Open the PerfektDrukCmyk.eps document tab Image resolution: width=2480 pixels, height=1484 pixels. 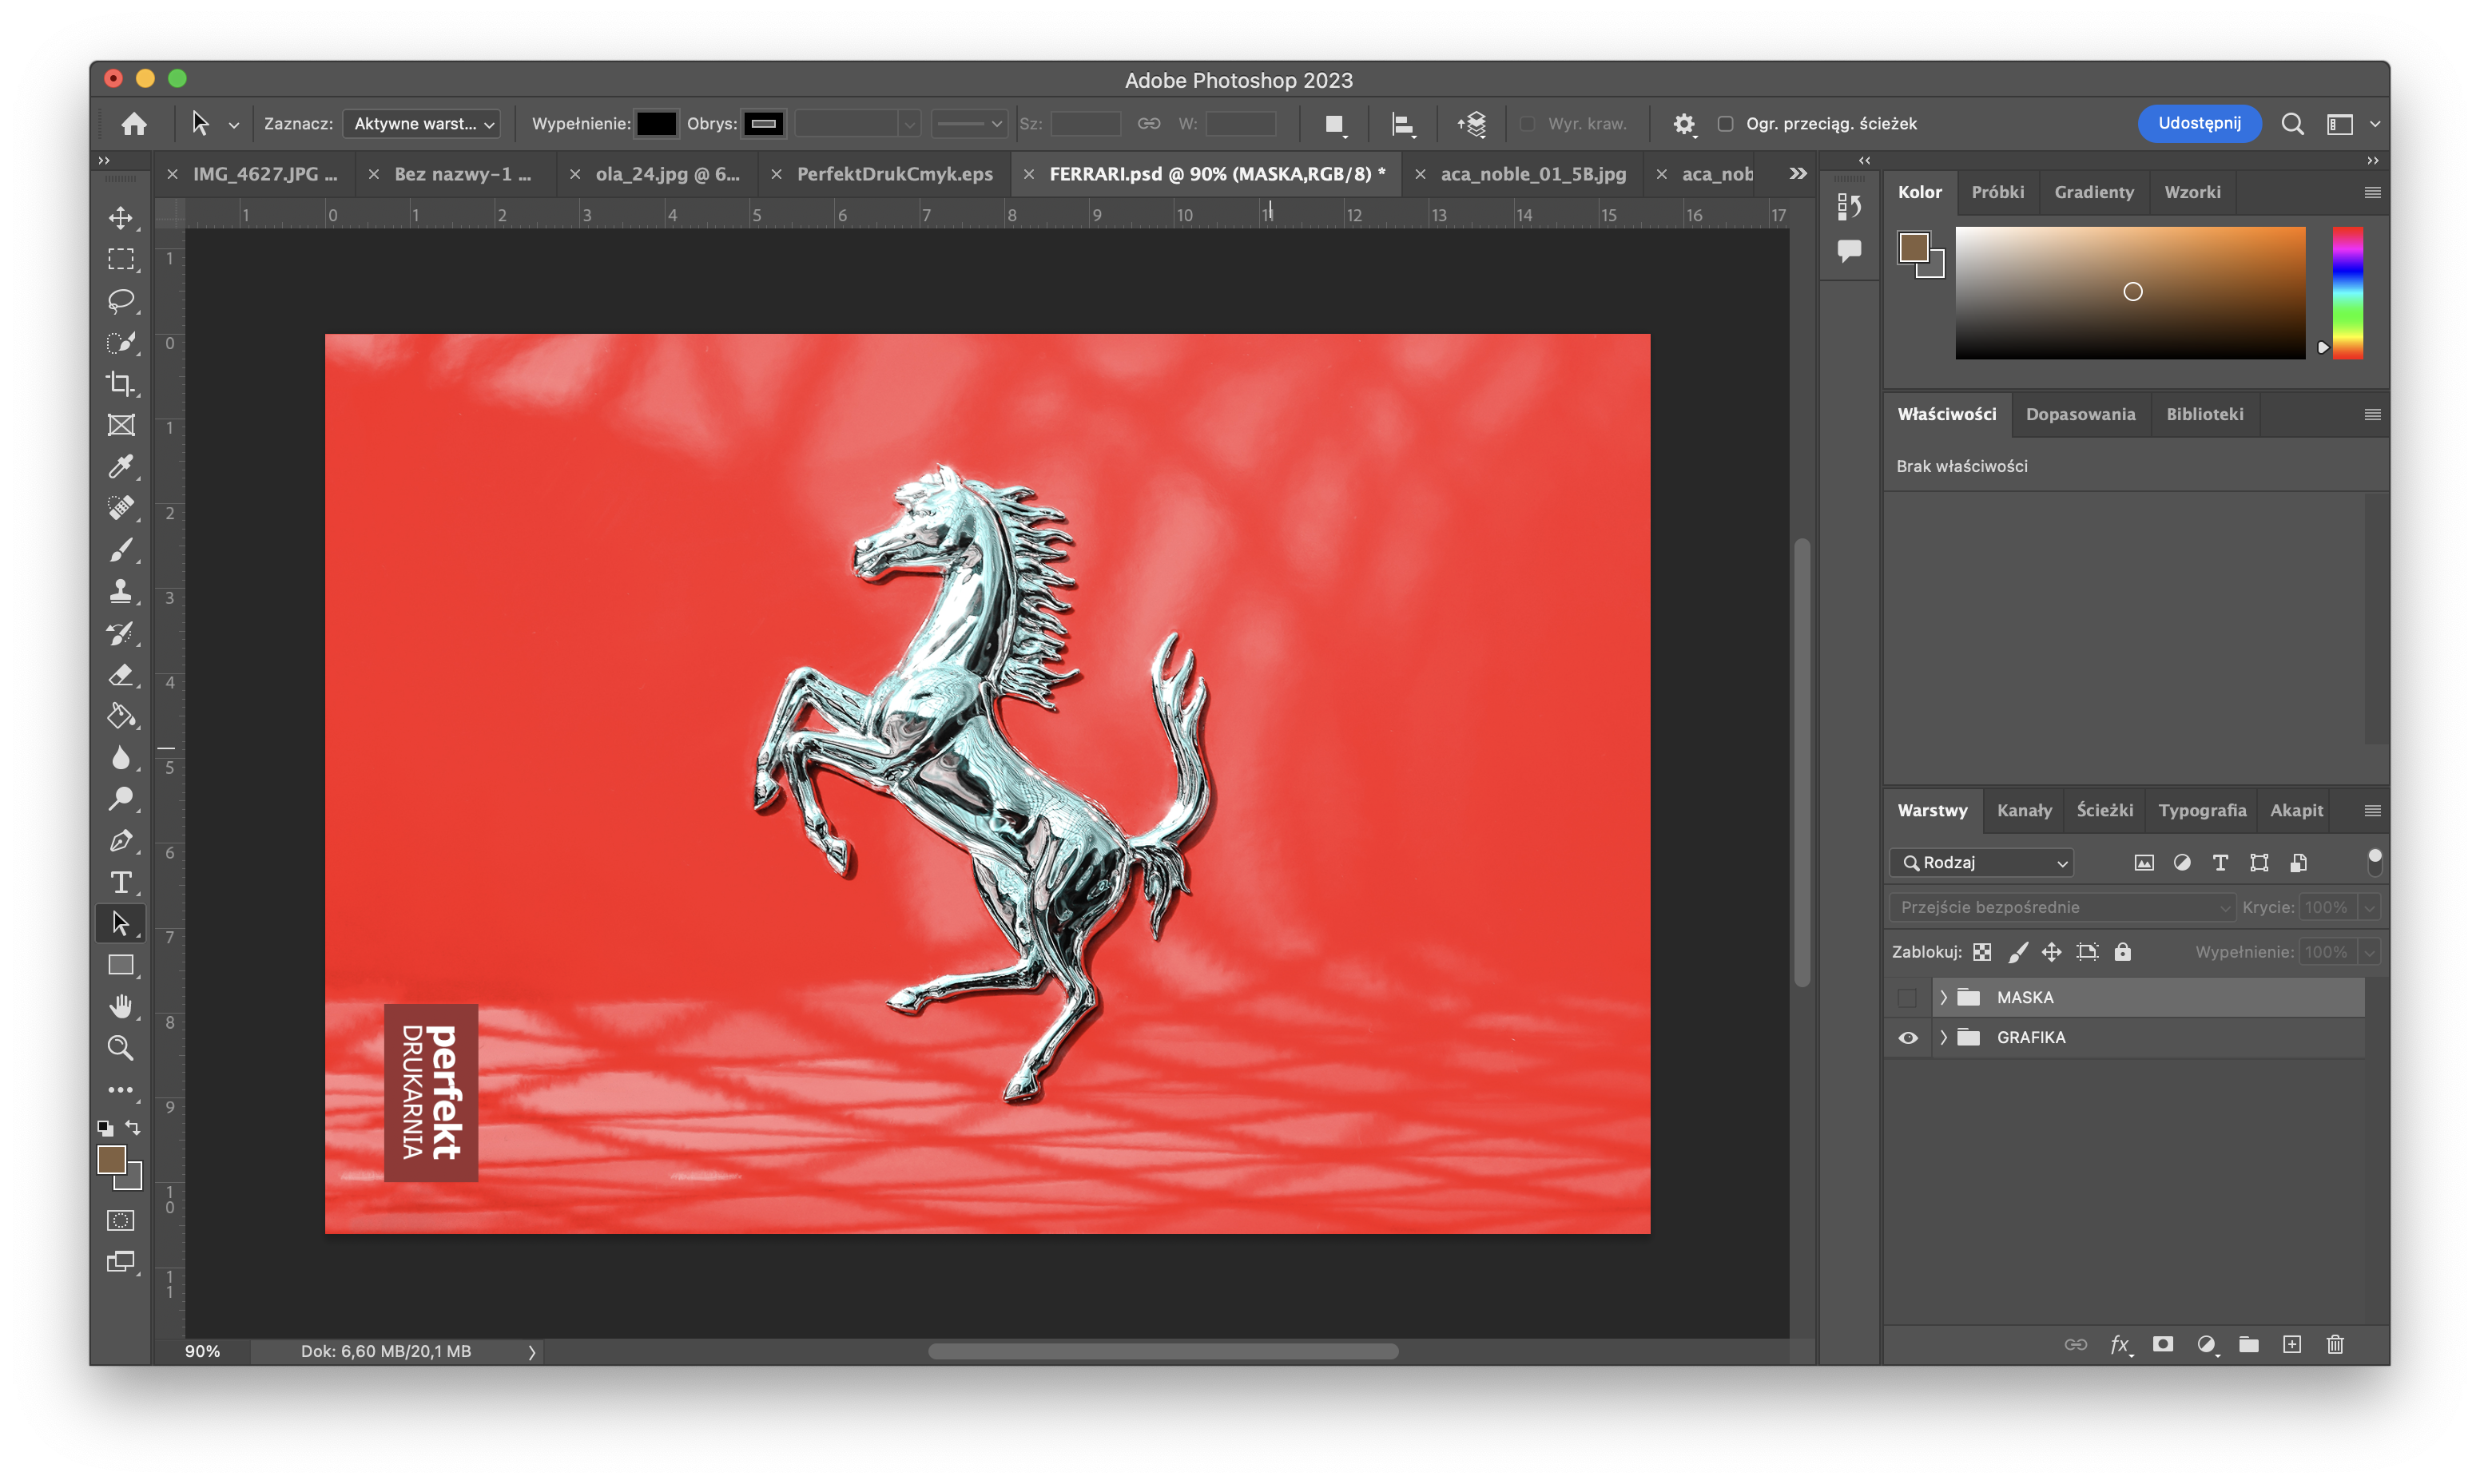click(x=894, y=174)
